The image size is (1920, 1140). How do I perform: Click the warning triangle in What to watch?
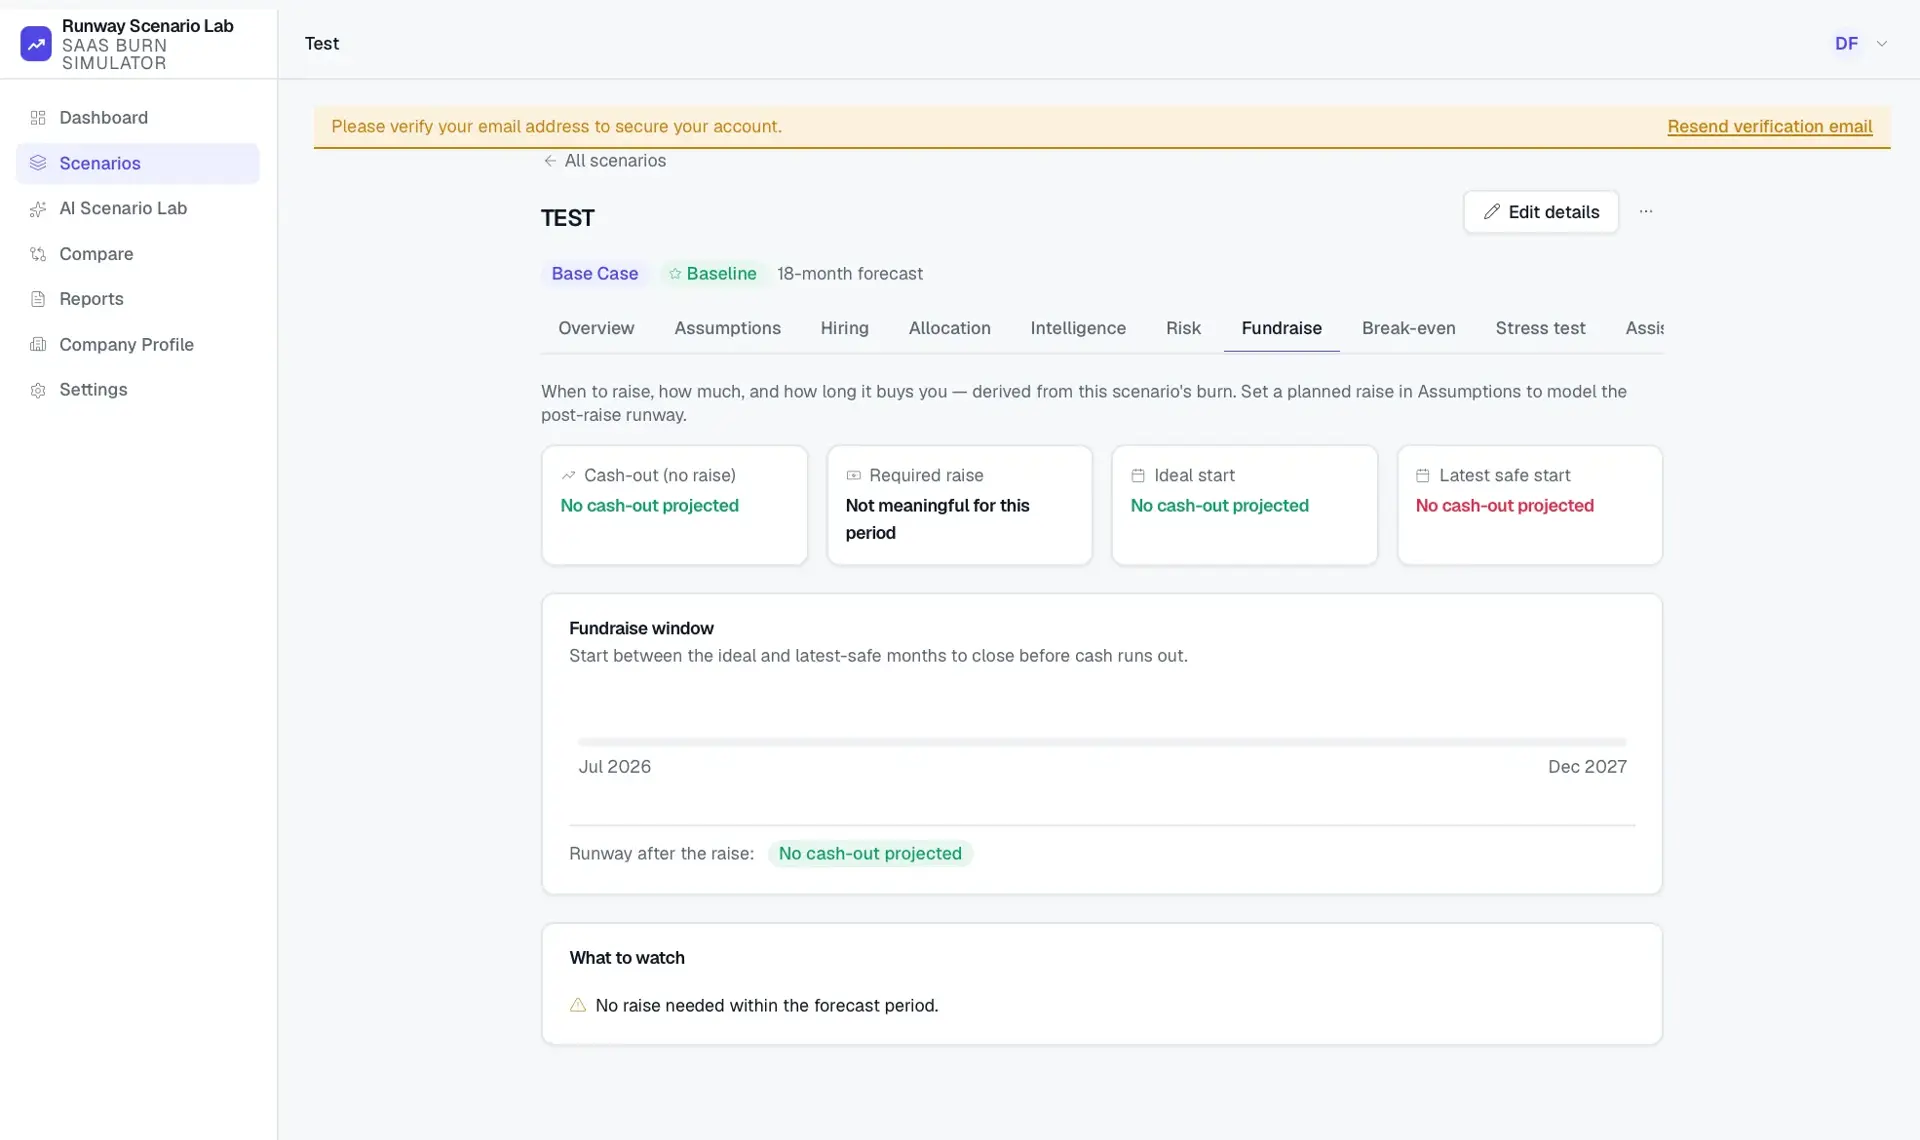578,1005
